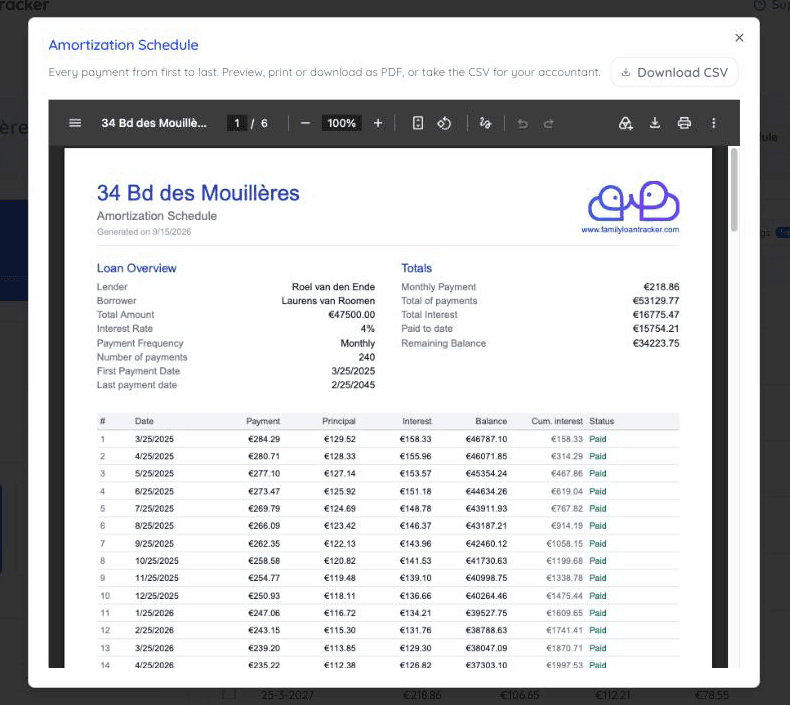Click the 'Status' column header
This screenshot has height=705, width=790.
pos(602,421)
